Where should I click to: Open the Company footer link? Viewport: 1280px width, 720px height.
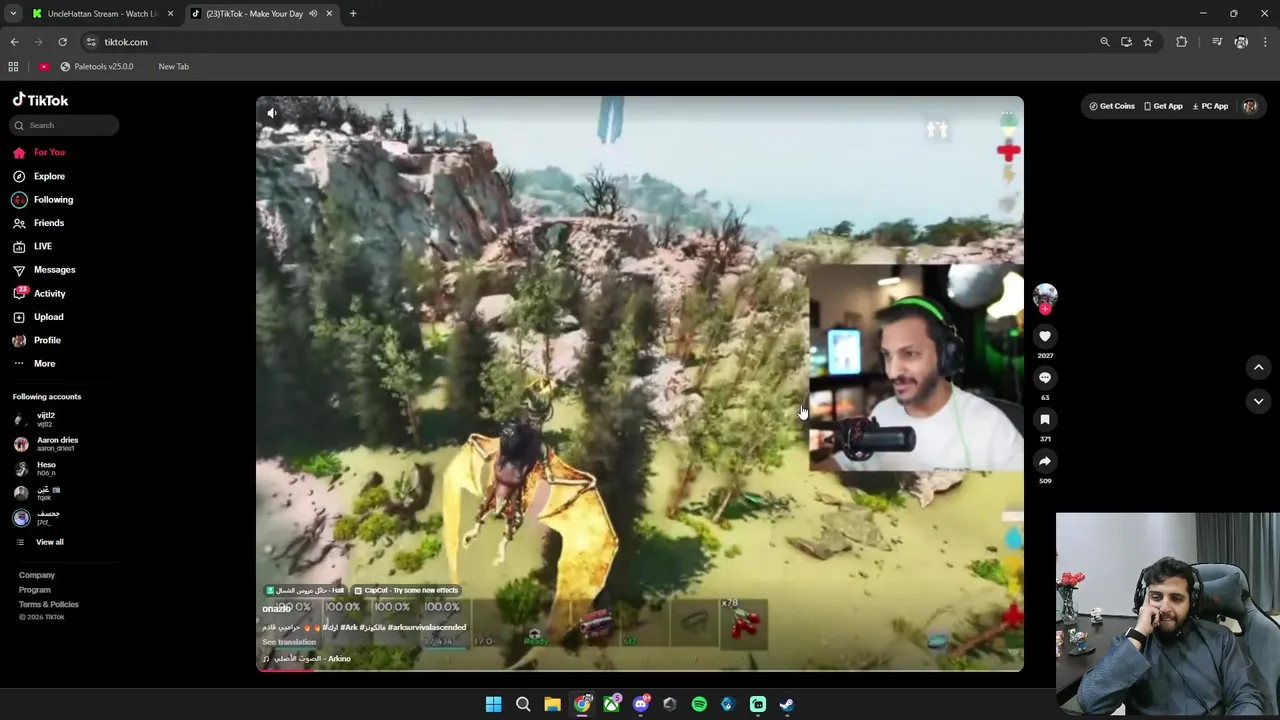[37, 575]
